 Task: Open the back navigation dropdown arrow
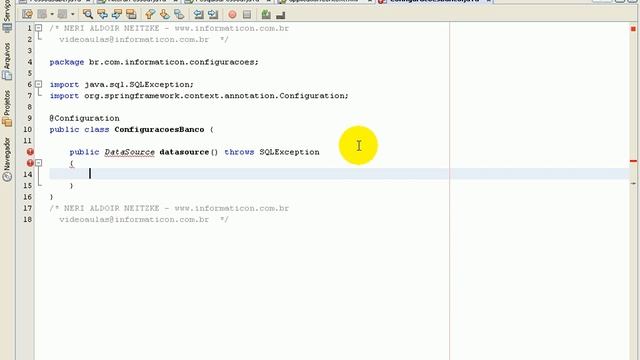[52, 14]
